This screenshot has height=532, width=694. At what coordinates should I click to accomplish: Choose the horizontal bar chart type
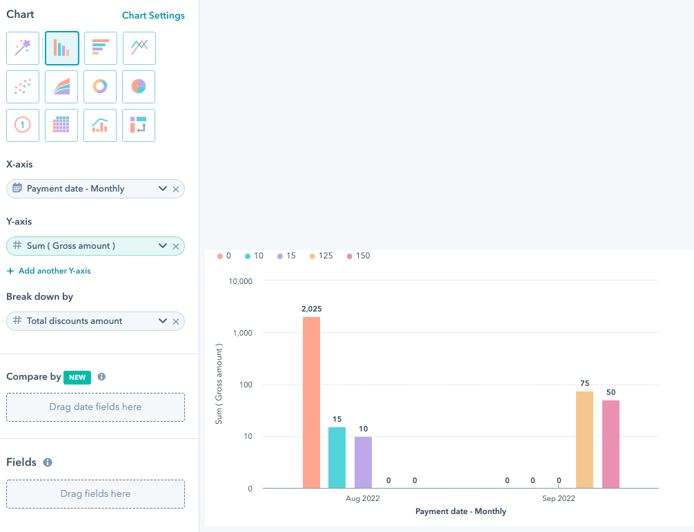click(100, 48)
